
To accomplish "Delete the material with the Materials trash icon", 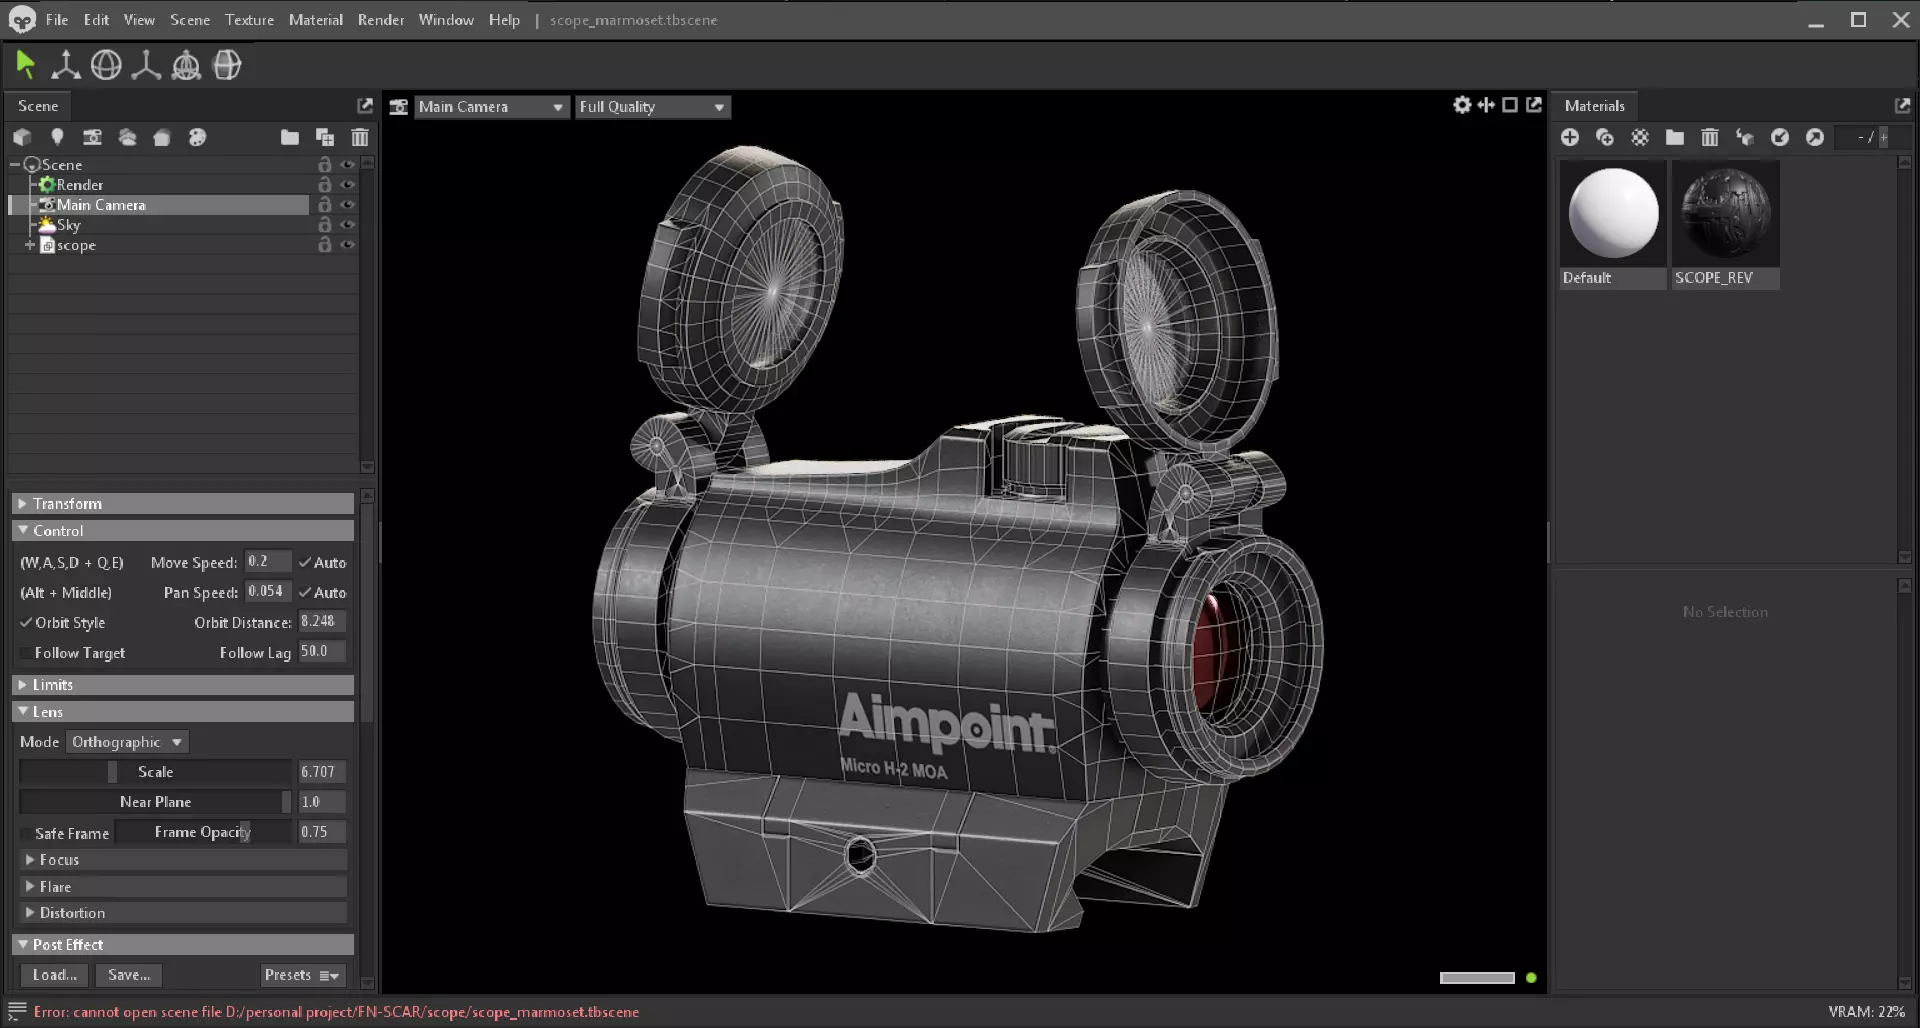I will pyautogui.click(x=1710, y=137).
